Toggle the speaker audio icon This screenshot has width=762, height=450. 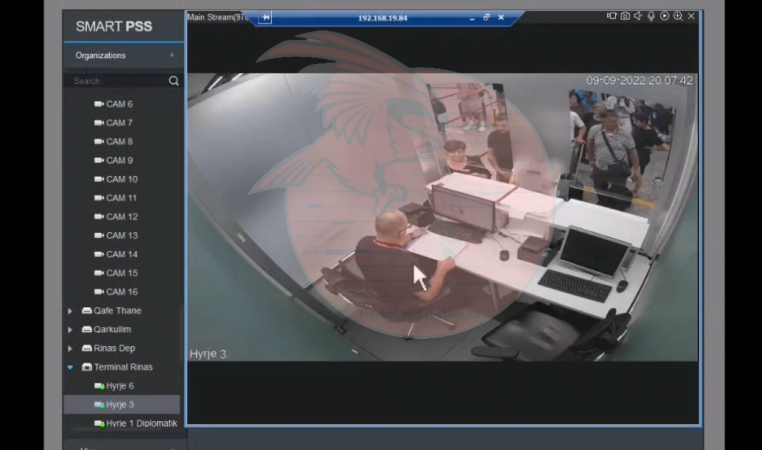click(638, 16)
